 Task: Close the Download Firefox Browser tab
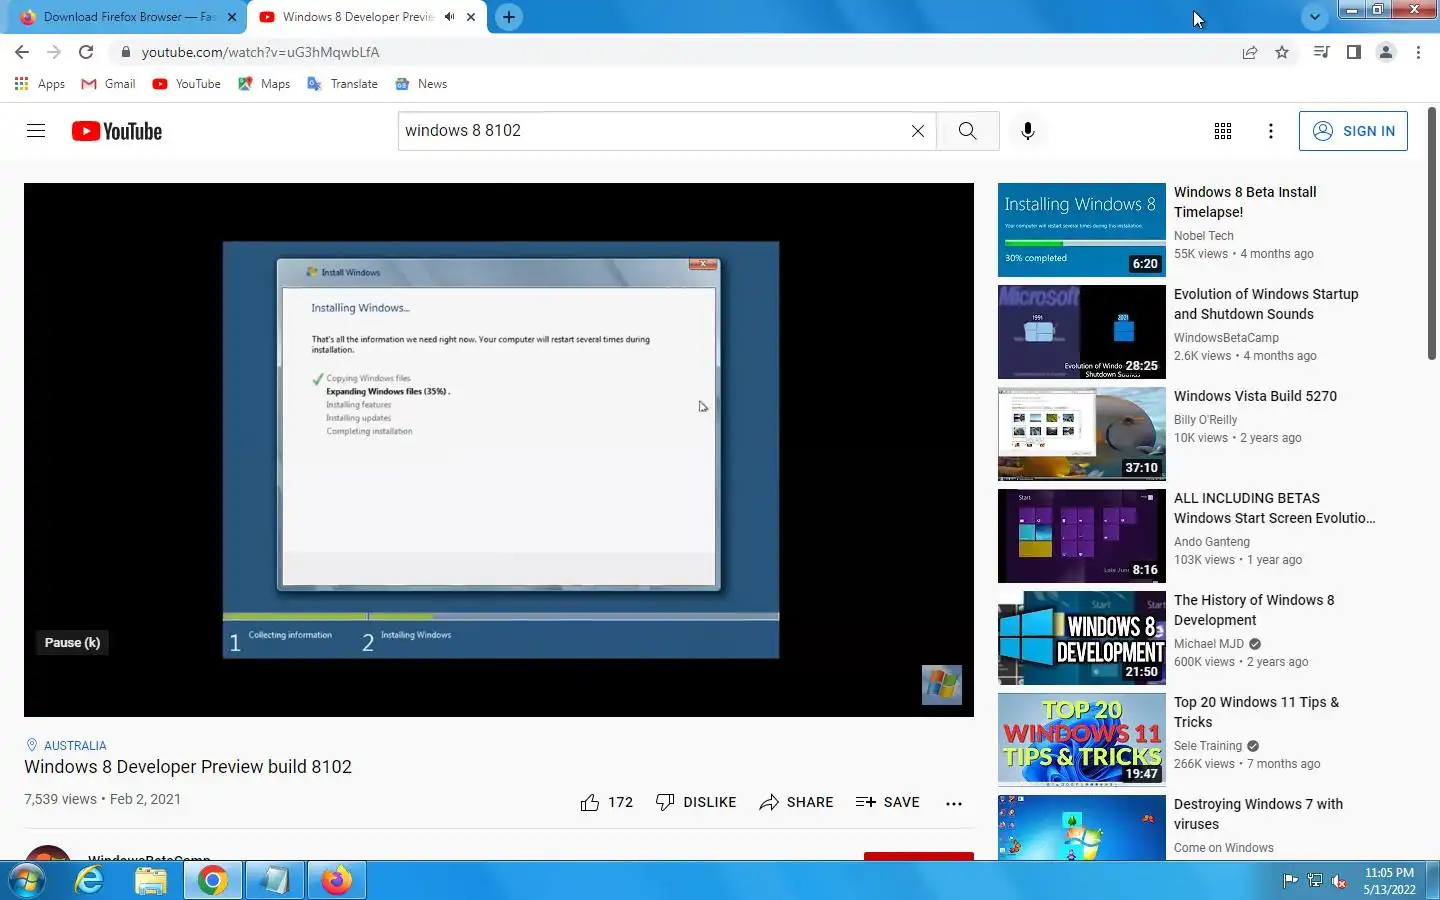[x=232, y=17]
